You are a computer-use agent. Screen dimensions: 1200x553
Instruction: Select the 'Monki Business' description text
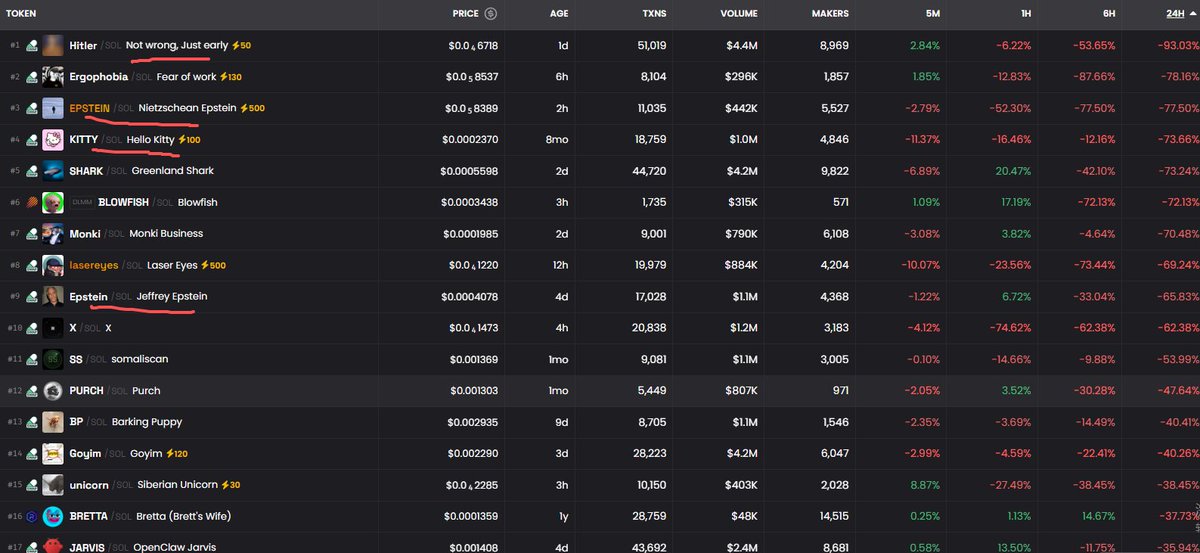[x=166, y=234]
